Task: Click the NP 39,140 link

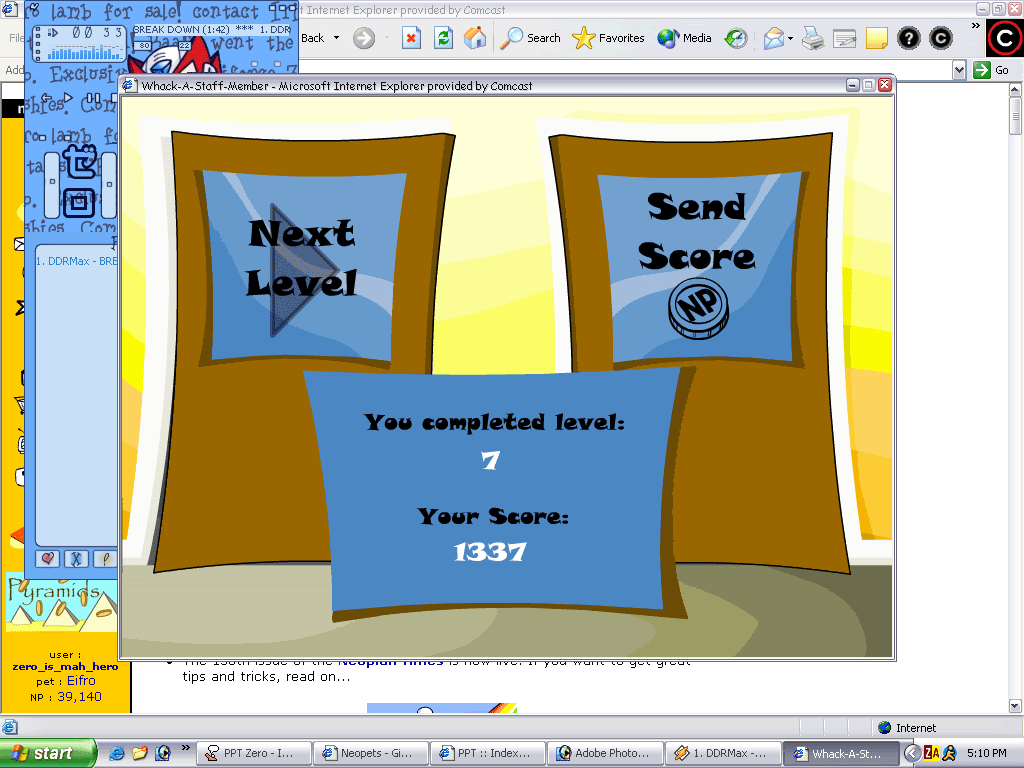Action: 79,697
